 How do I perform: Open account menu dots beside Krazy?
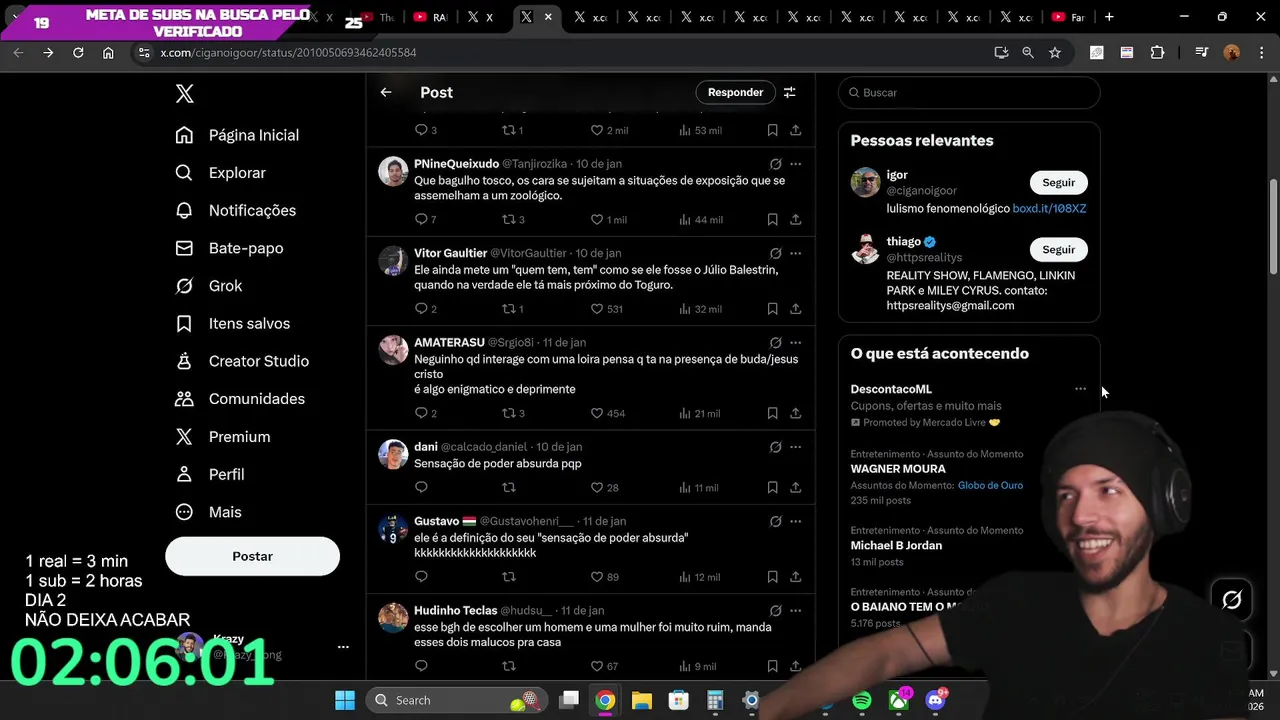(343, 647)
